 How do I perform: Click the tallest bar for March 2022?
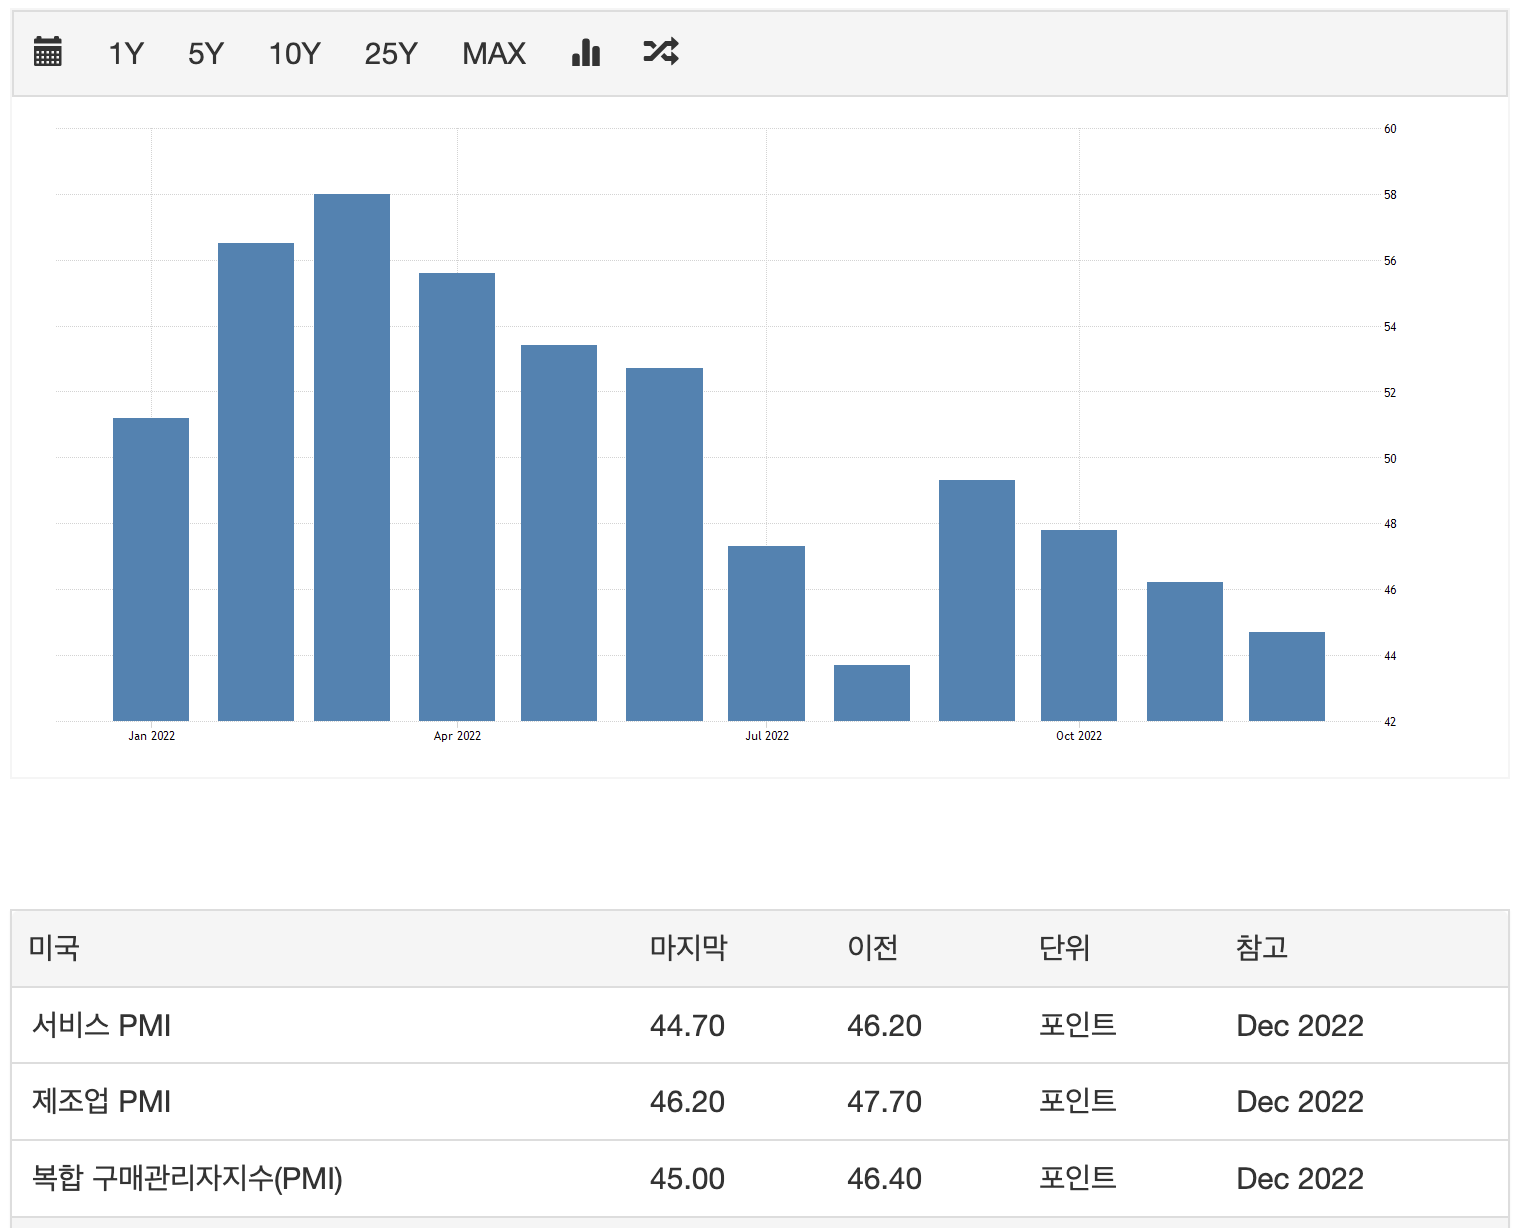coord(352,457)
